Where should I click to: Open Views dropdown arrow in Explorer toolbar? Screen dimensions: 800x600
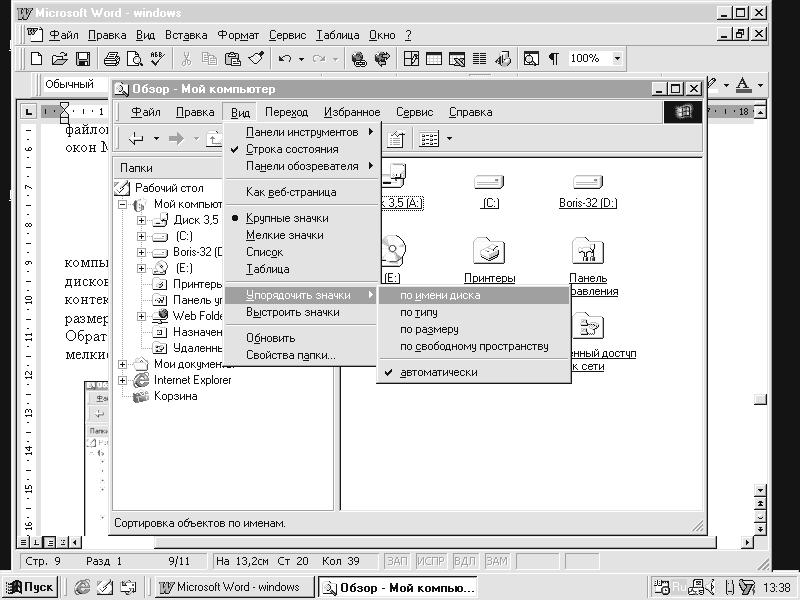pyautogui.click(x=449, y=138)
